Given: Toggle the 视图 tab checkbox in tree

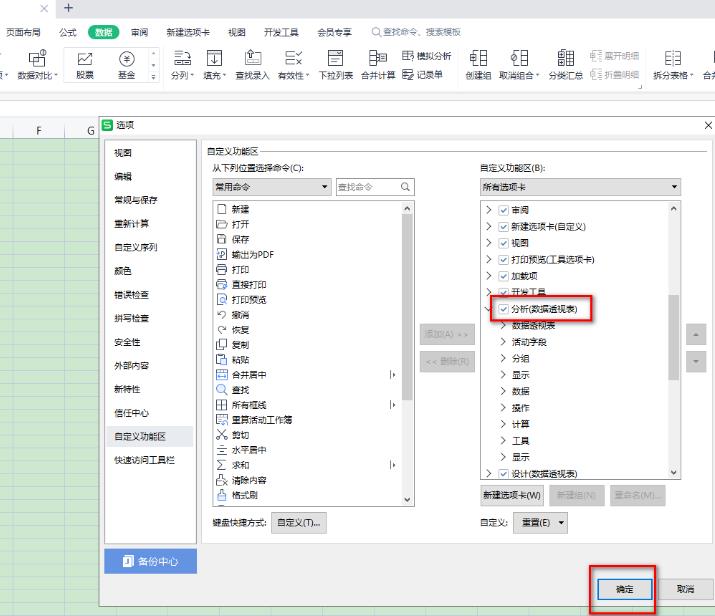Looking at the screenshot, I should tap(503, 243).
